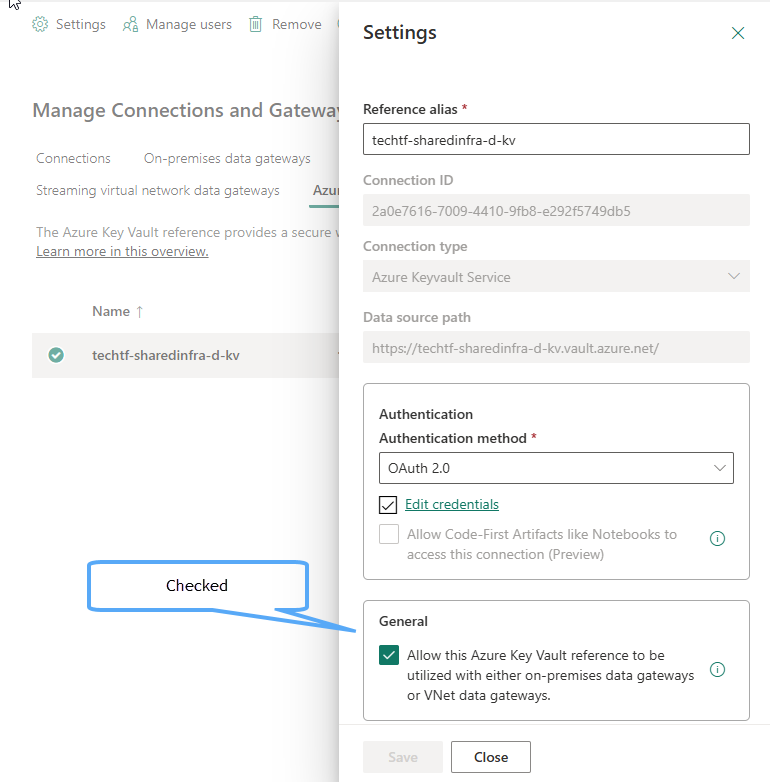770x782 pixels.
Task: Click the Save button
Action: click(x=403, y=757)
